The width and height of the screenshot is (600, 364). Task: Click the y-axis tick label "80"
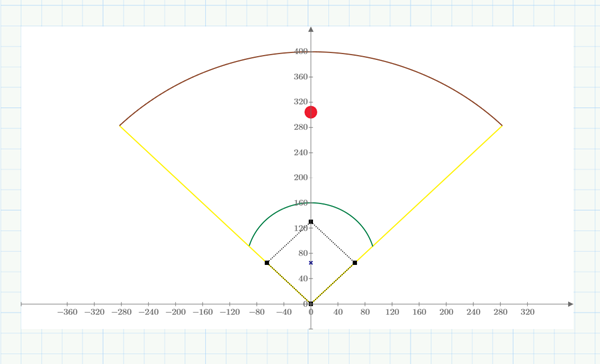303,253
